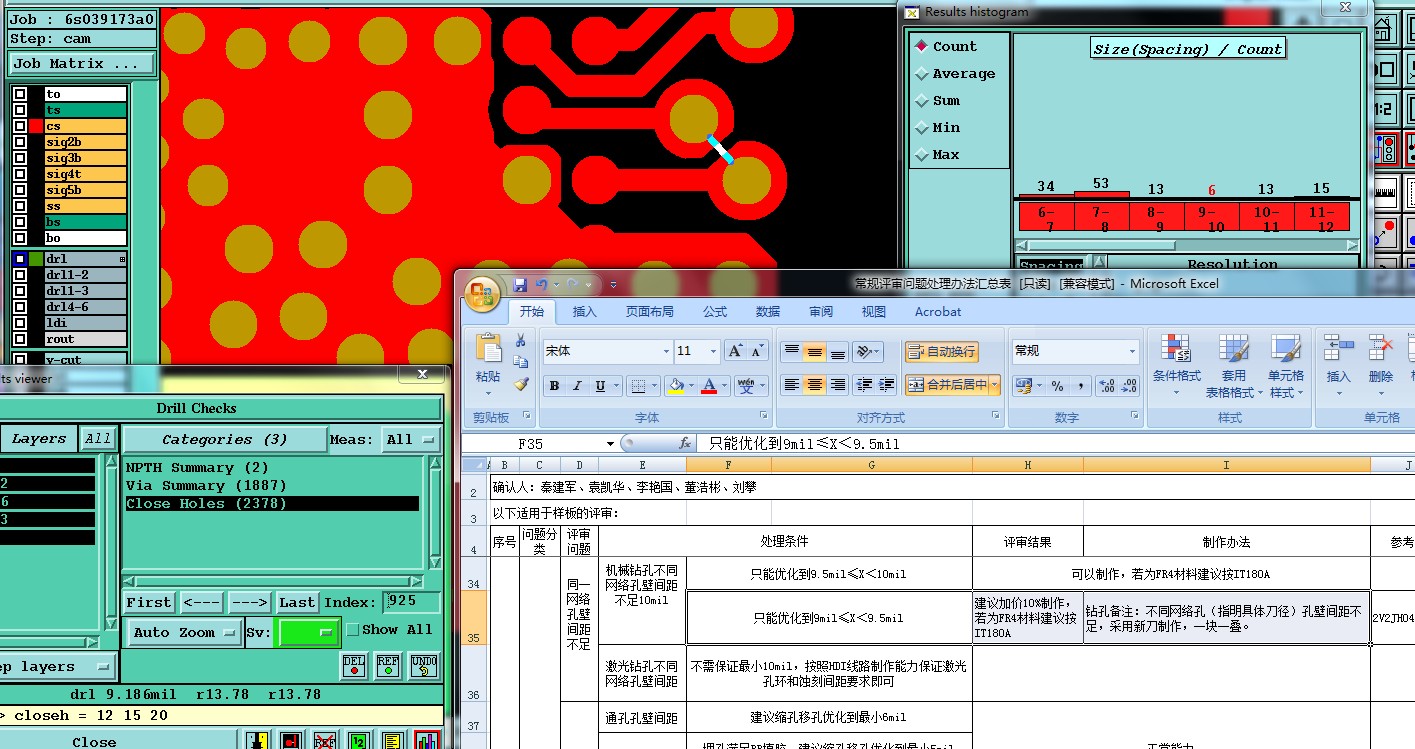Toggle Italic formatting in Excel
Image resolution: width=1415 pixels, height=749 pixels.
[578, 386]
